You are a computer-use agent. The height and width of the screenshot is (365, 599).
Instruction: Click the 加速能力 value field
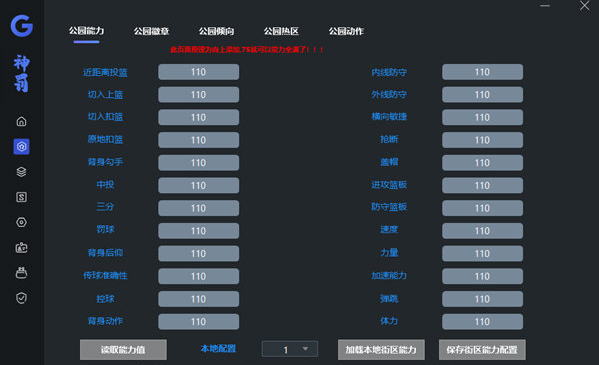point(482,276)
